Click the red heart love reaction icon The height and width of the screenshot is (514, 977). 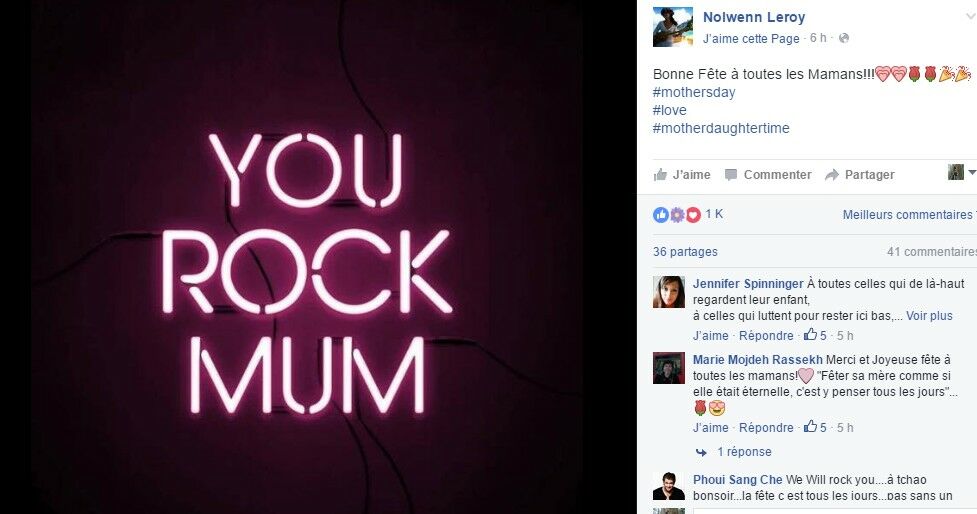click(693, 215)
